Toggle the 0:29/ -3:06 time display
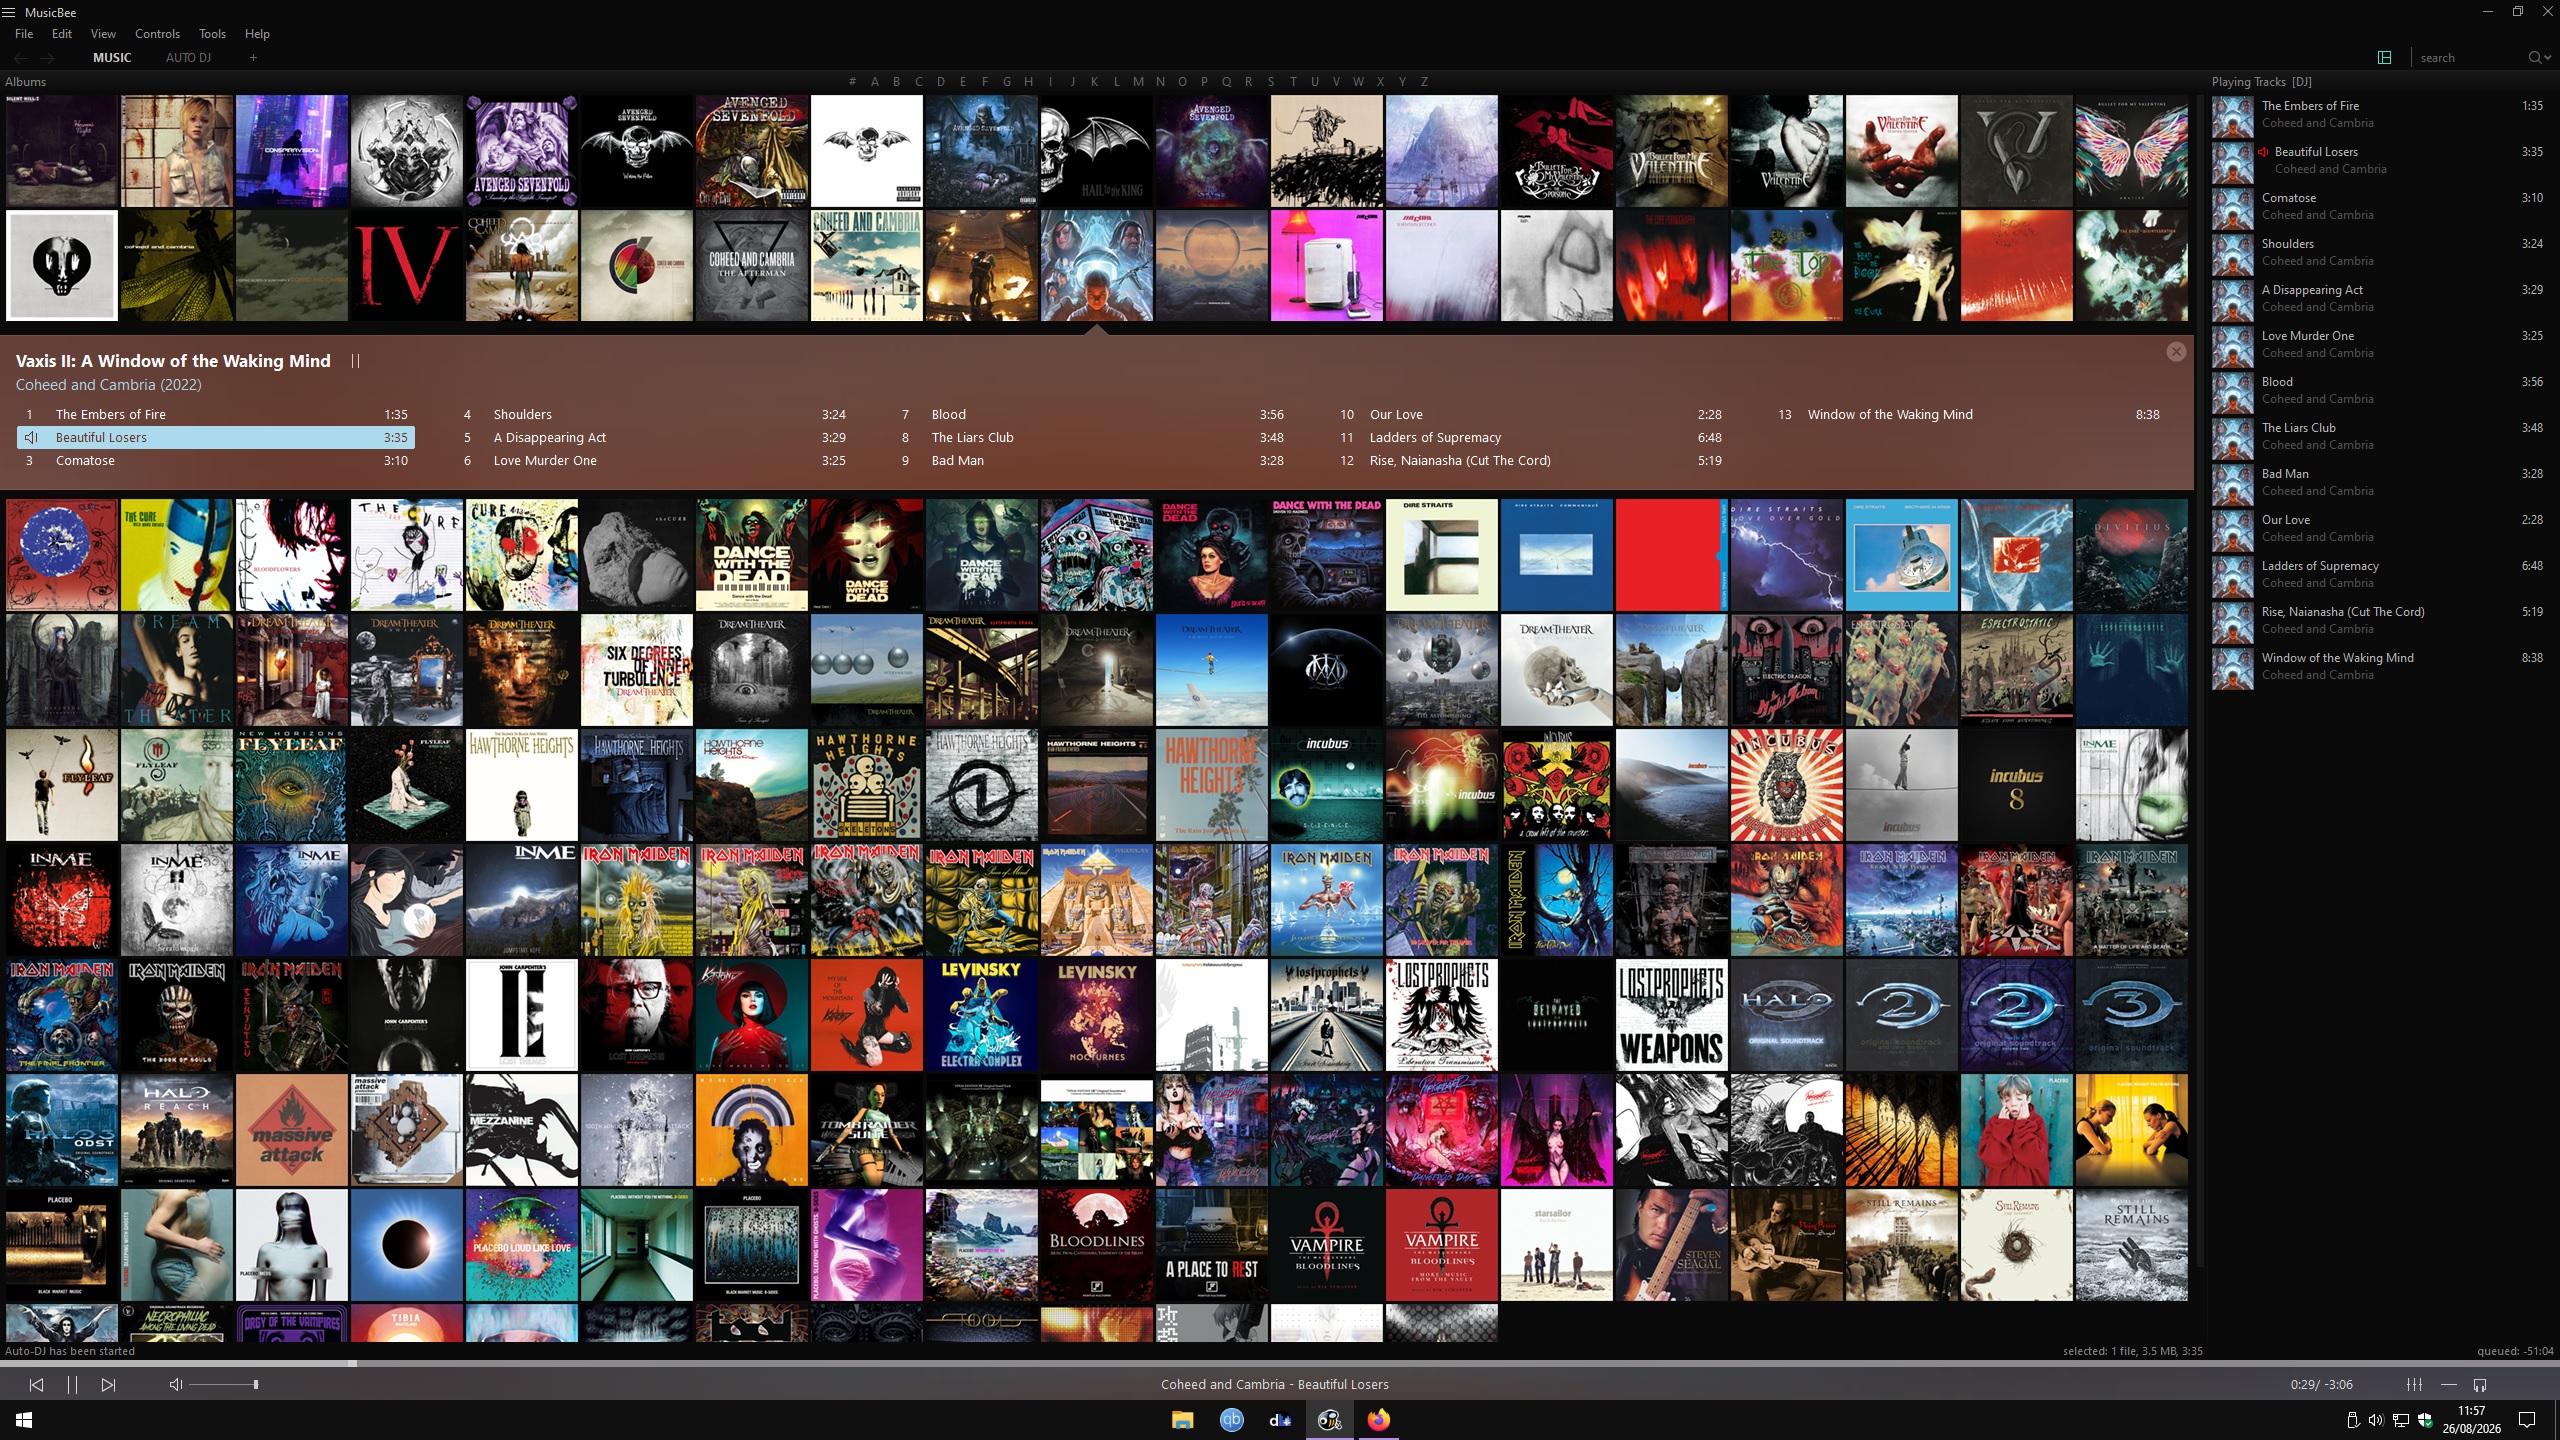Viewport: 2560px width, 1440px height. [2321, 1385]
